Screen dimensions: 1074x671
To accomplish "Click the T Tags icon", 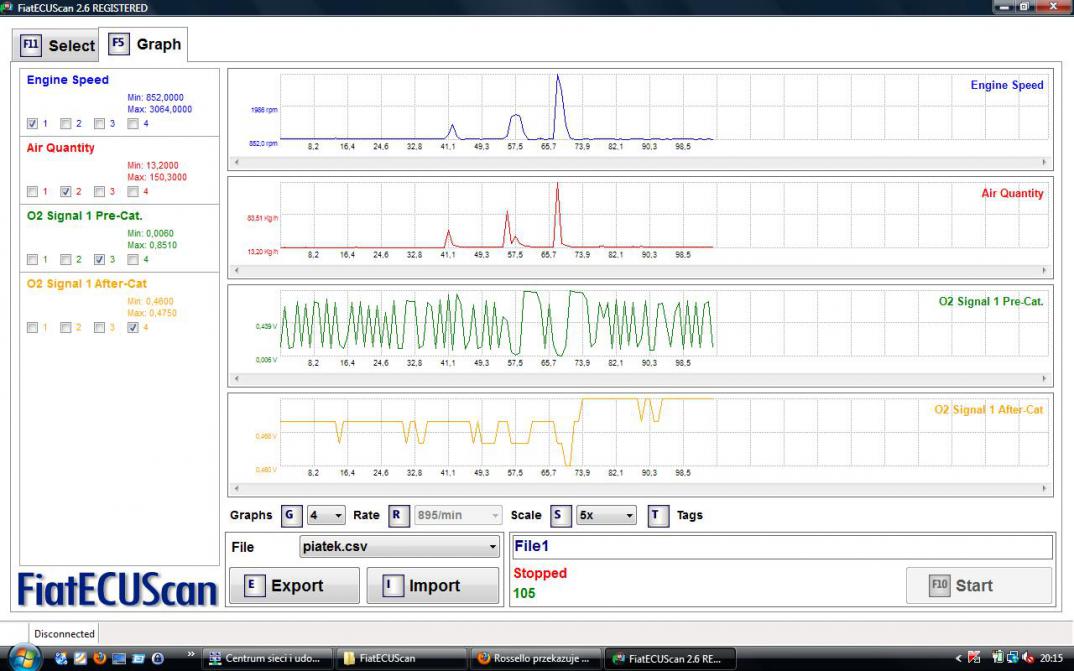I will (x=657, y=515).
